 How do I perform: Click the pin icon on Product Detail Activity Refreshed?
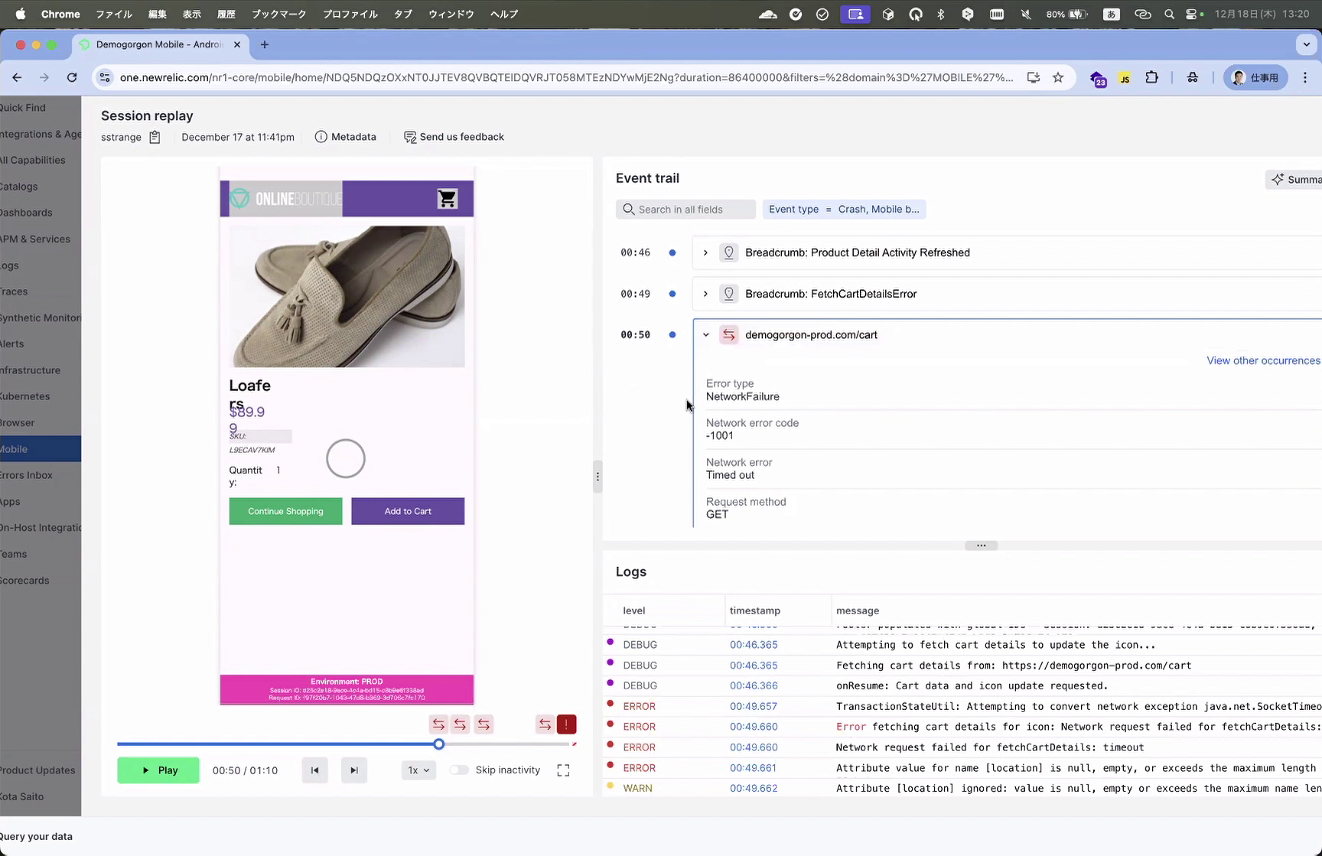pos(729,253)
